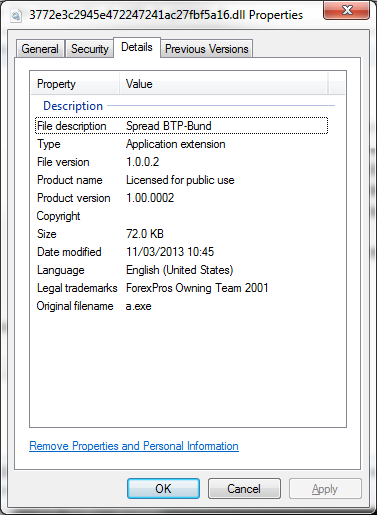Viewport: 377px width, 515px height.
Task: Select the Product version 1.00.0002 row
Action: click(181, 198)
